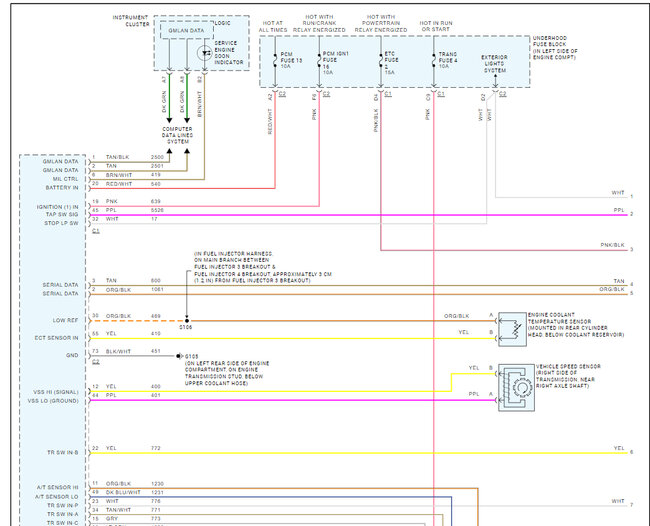This screenshot has width=650, height=526.
Task: Click the TAN/WHT 771 wire label
Action: [x=118, y=510]
